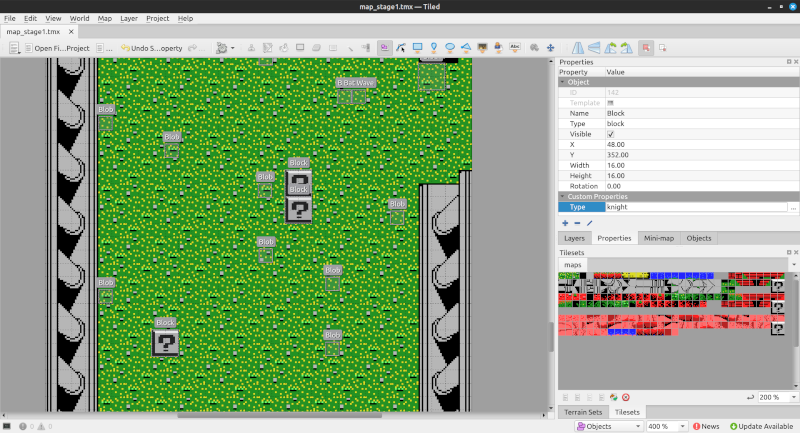The height and width of the screenshot is (433, 800).
Task: Flip selected object vertically
Action: pyautogui.click(x=594, y=48)
